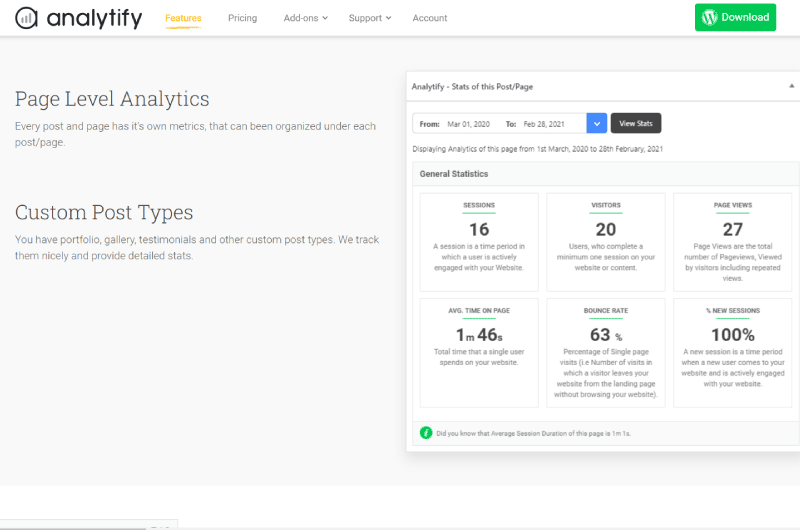800x530 pixels.
Task: Open the Account page
Action: click(x=430, y=18)
